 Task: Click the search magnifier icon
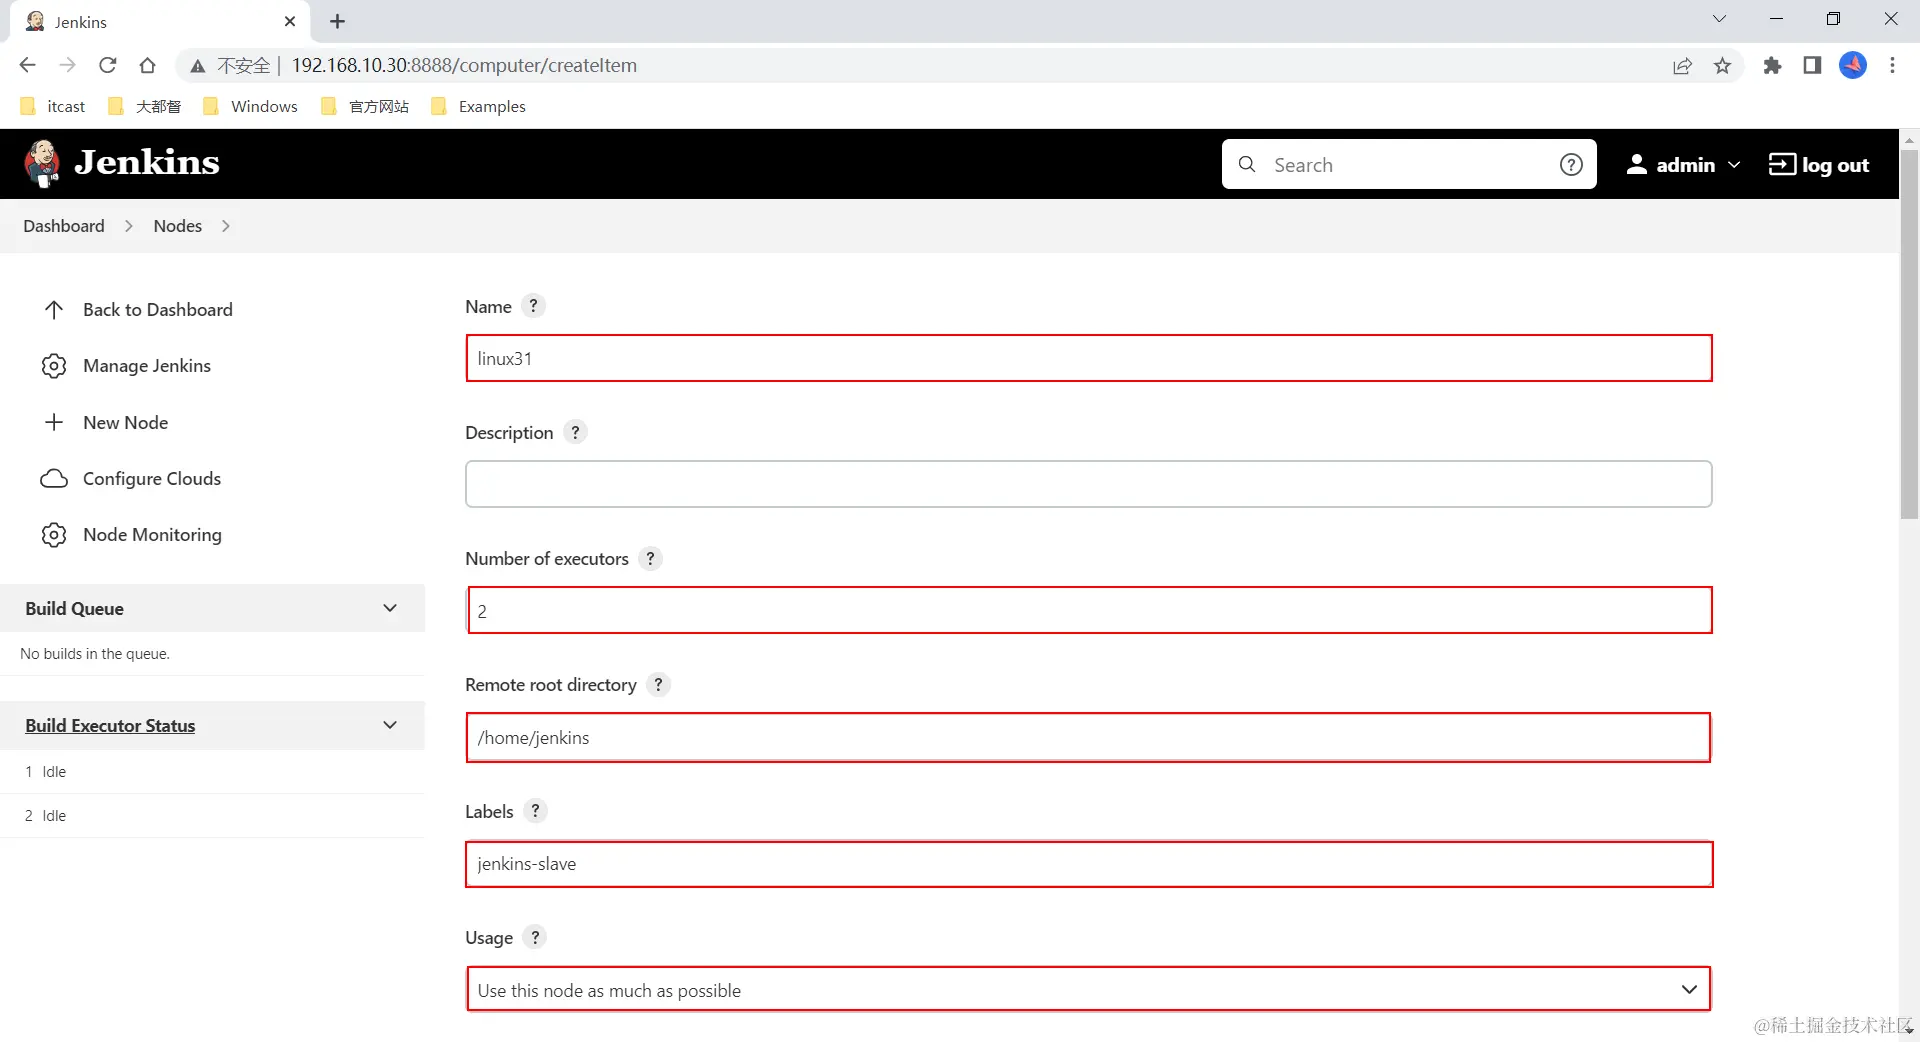click(1247, 165)
